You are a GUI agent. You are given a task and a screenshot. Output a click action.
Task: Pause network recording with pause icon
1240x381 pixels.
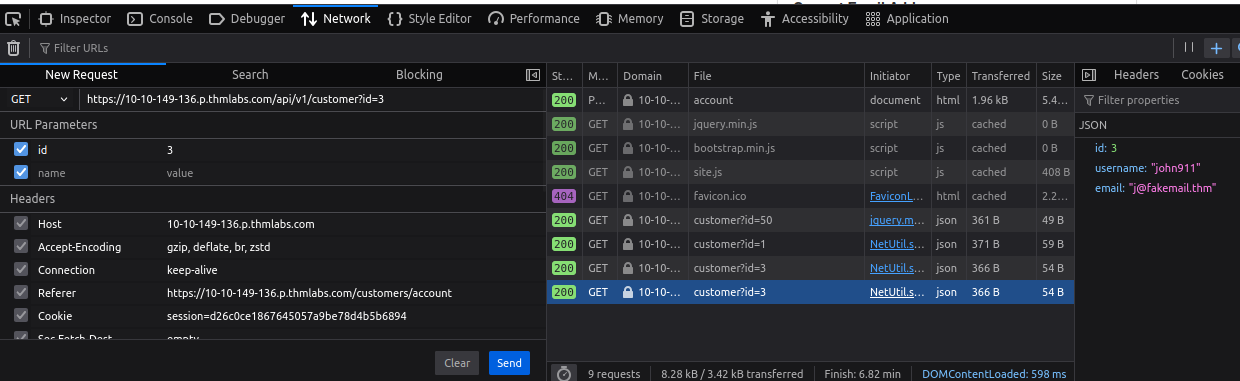(1189, 47)
